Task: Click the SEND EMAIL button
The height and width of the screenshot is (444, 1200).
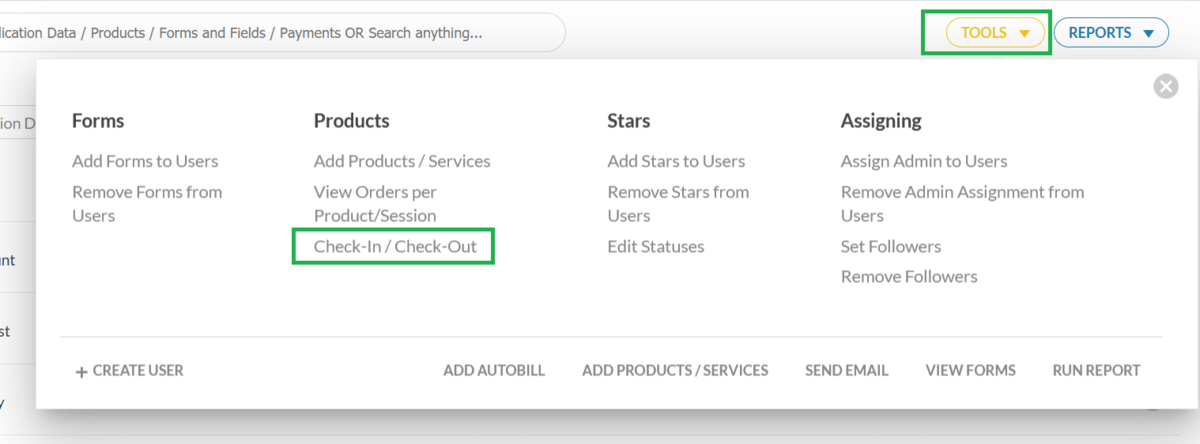Action: [846, 370]
